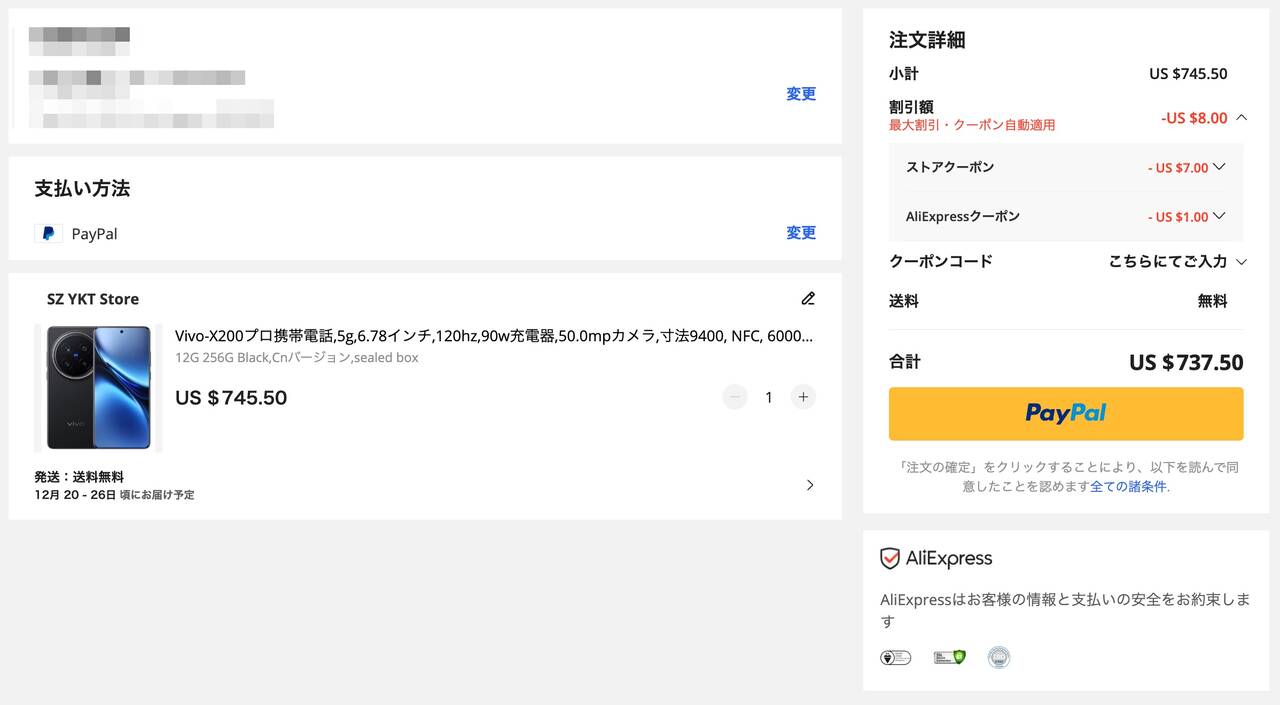Increase quantity with the plus button
The image size is (1280, 705).
pyautogui.click(x=803, y=397)
